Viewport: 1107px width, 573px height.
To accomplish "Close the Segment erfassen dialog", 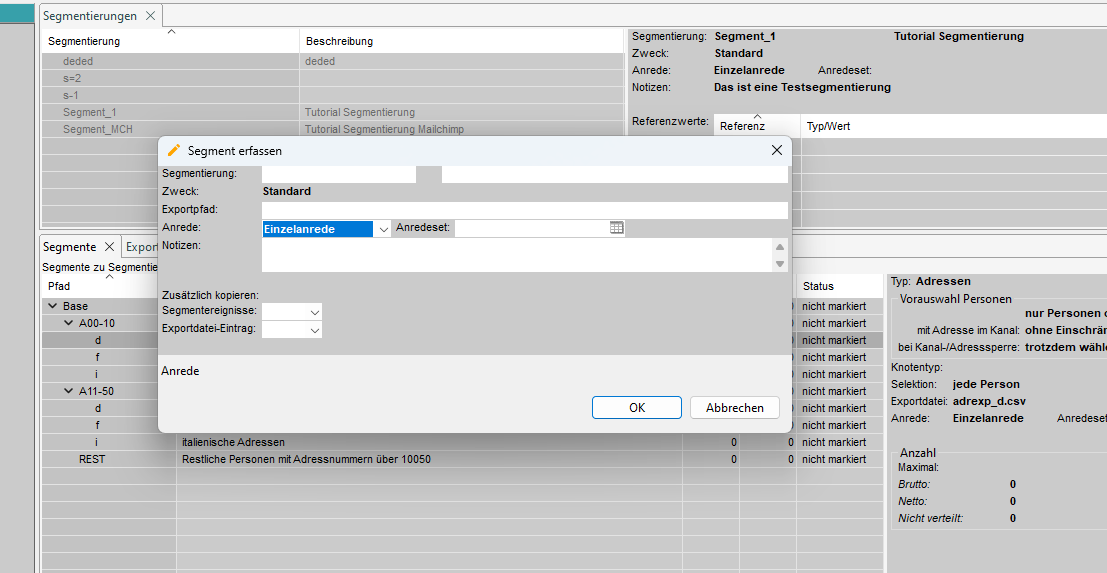I will pos(776,150).
